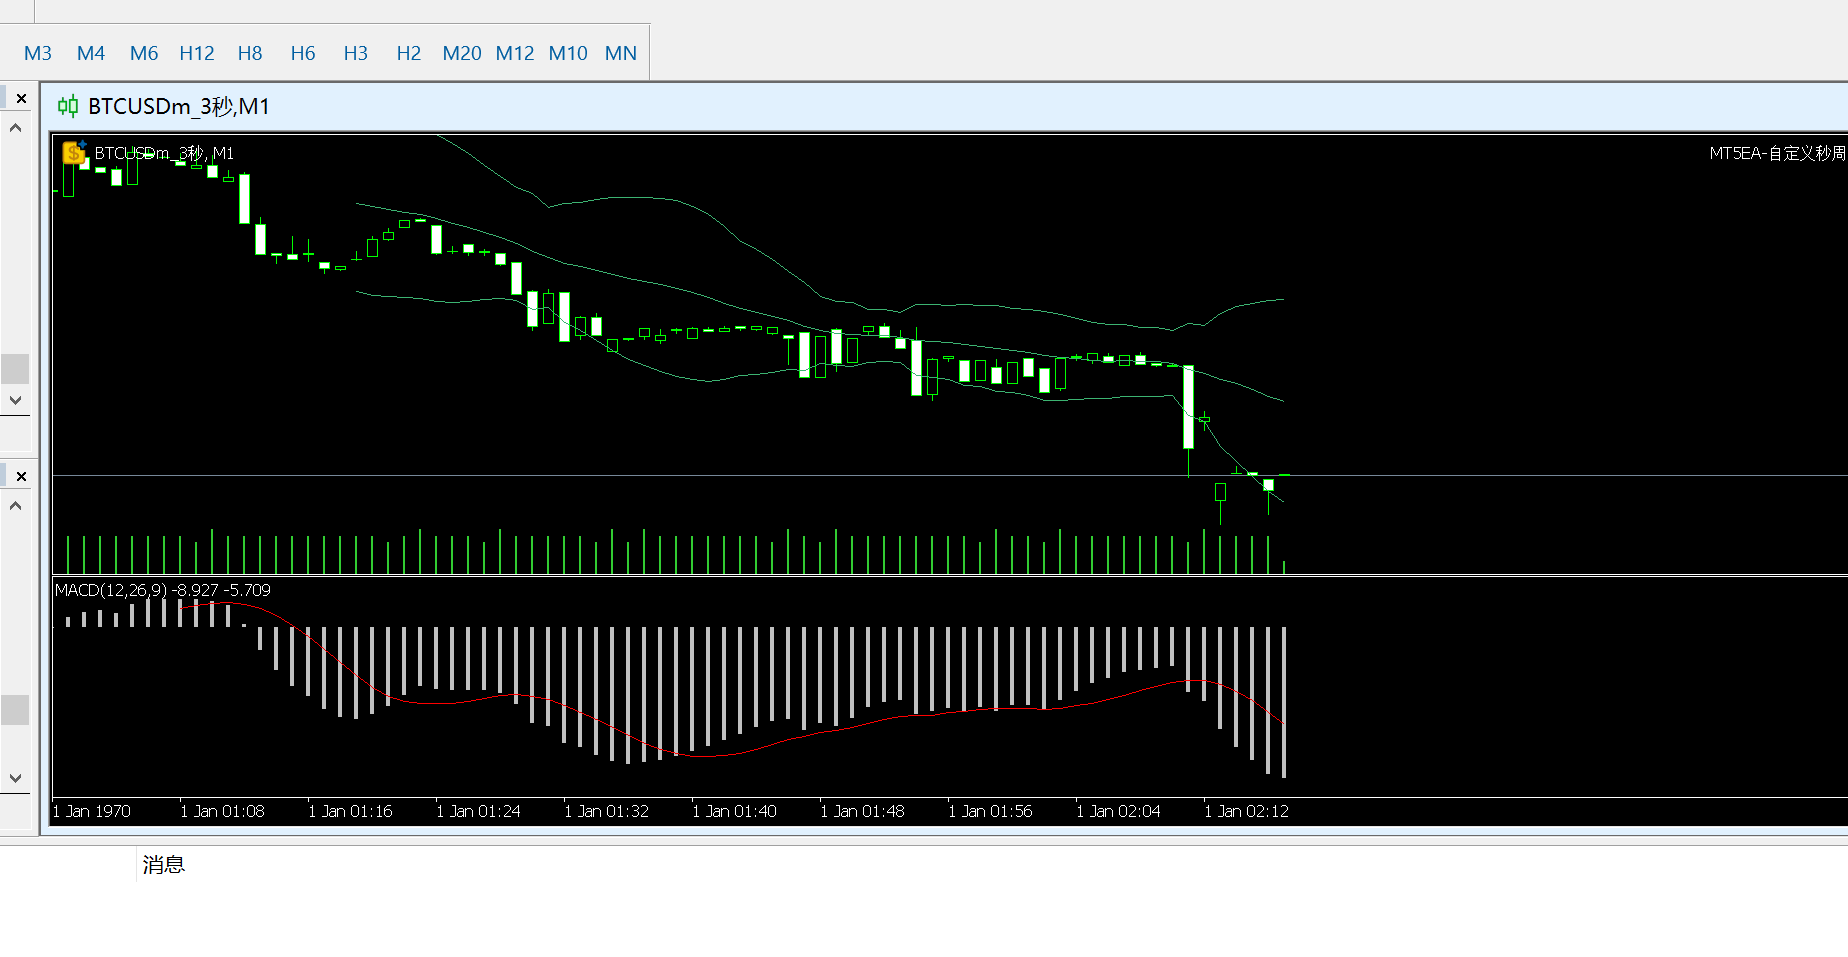Viewport: 1848px width, 957px height.
Task: Open the 消息 tab
Action: [x=164, y=865]
